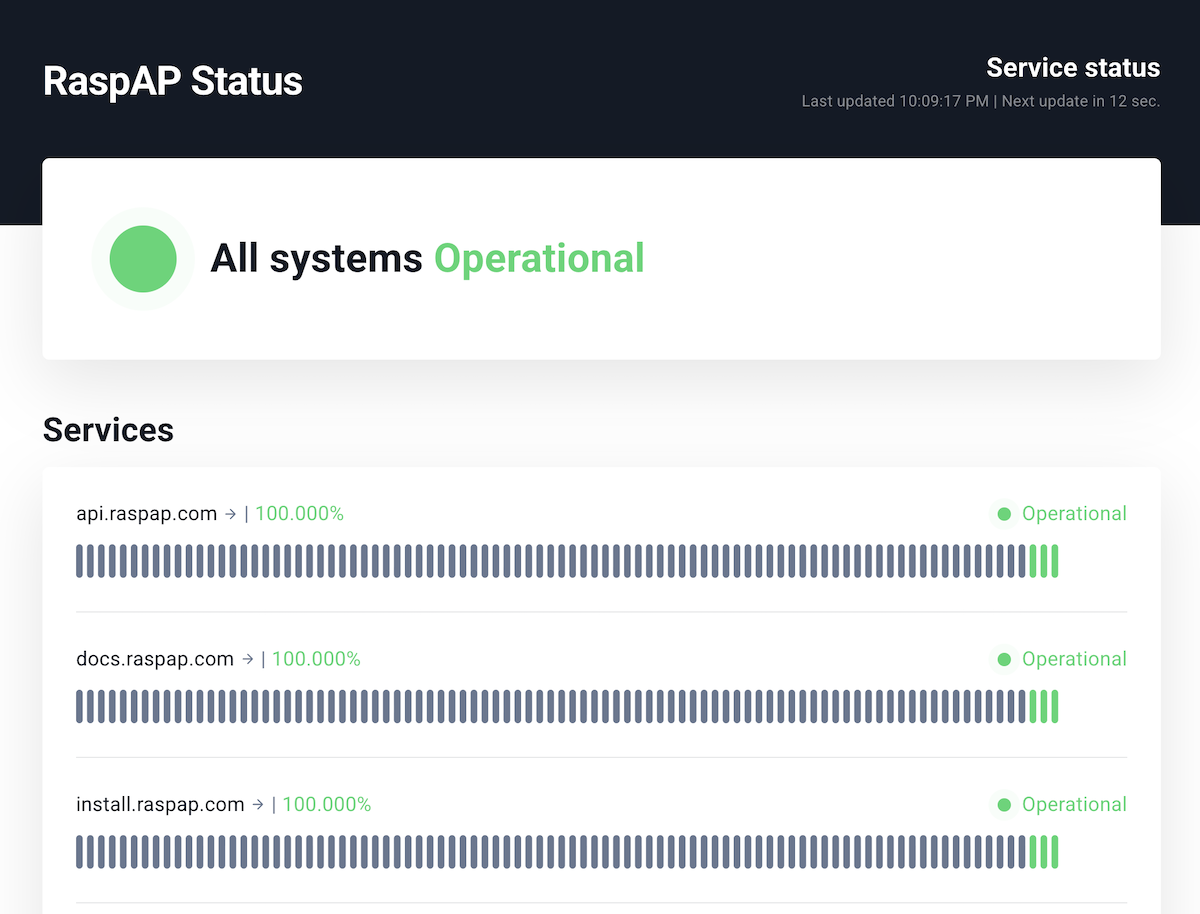Click the RaspAP Status page title
This screenshot has height=914, width=1200.
coord(173,81)
